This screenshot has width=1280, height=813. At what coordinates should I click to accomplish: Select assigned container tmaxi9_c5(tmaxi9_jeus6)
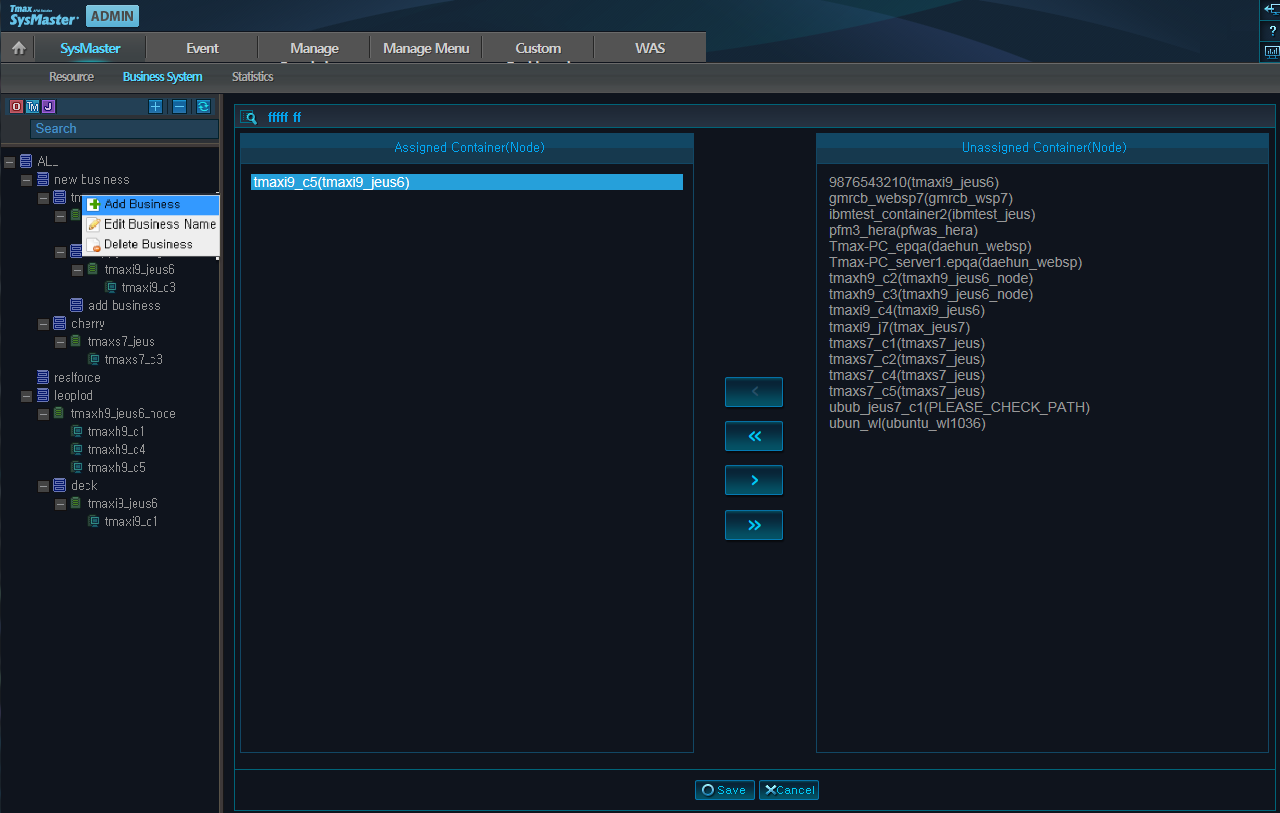(x=466, y=182)
